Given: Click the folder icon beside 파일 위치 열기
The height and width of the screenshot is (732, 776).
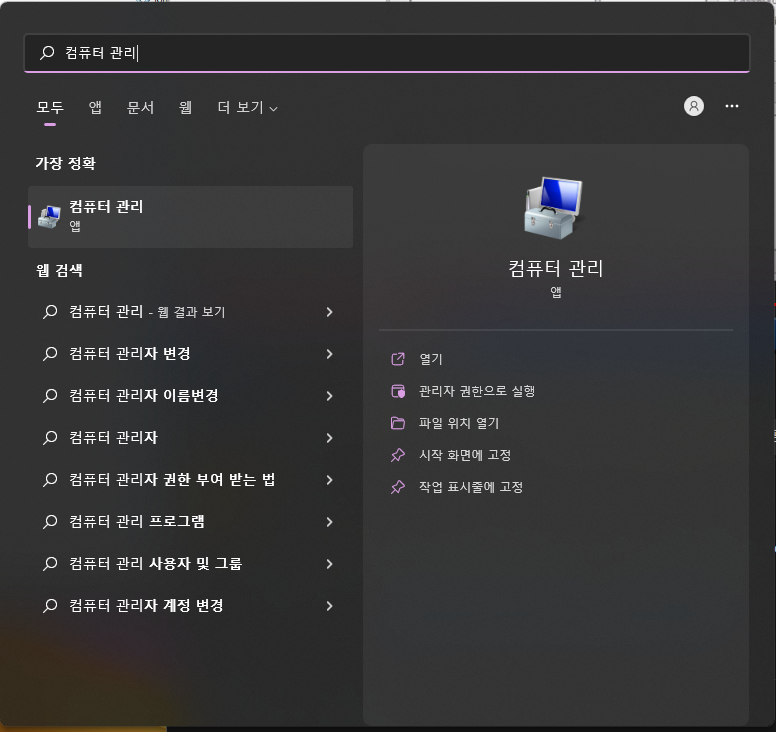Looking at the screenshot, I should 398,423.
